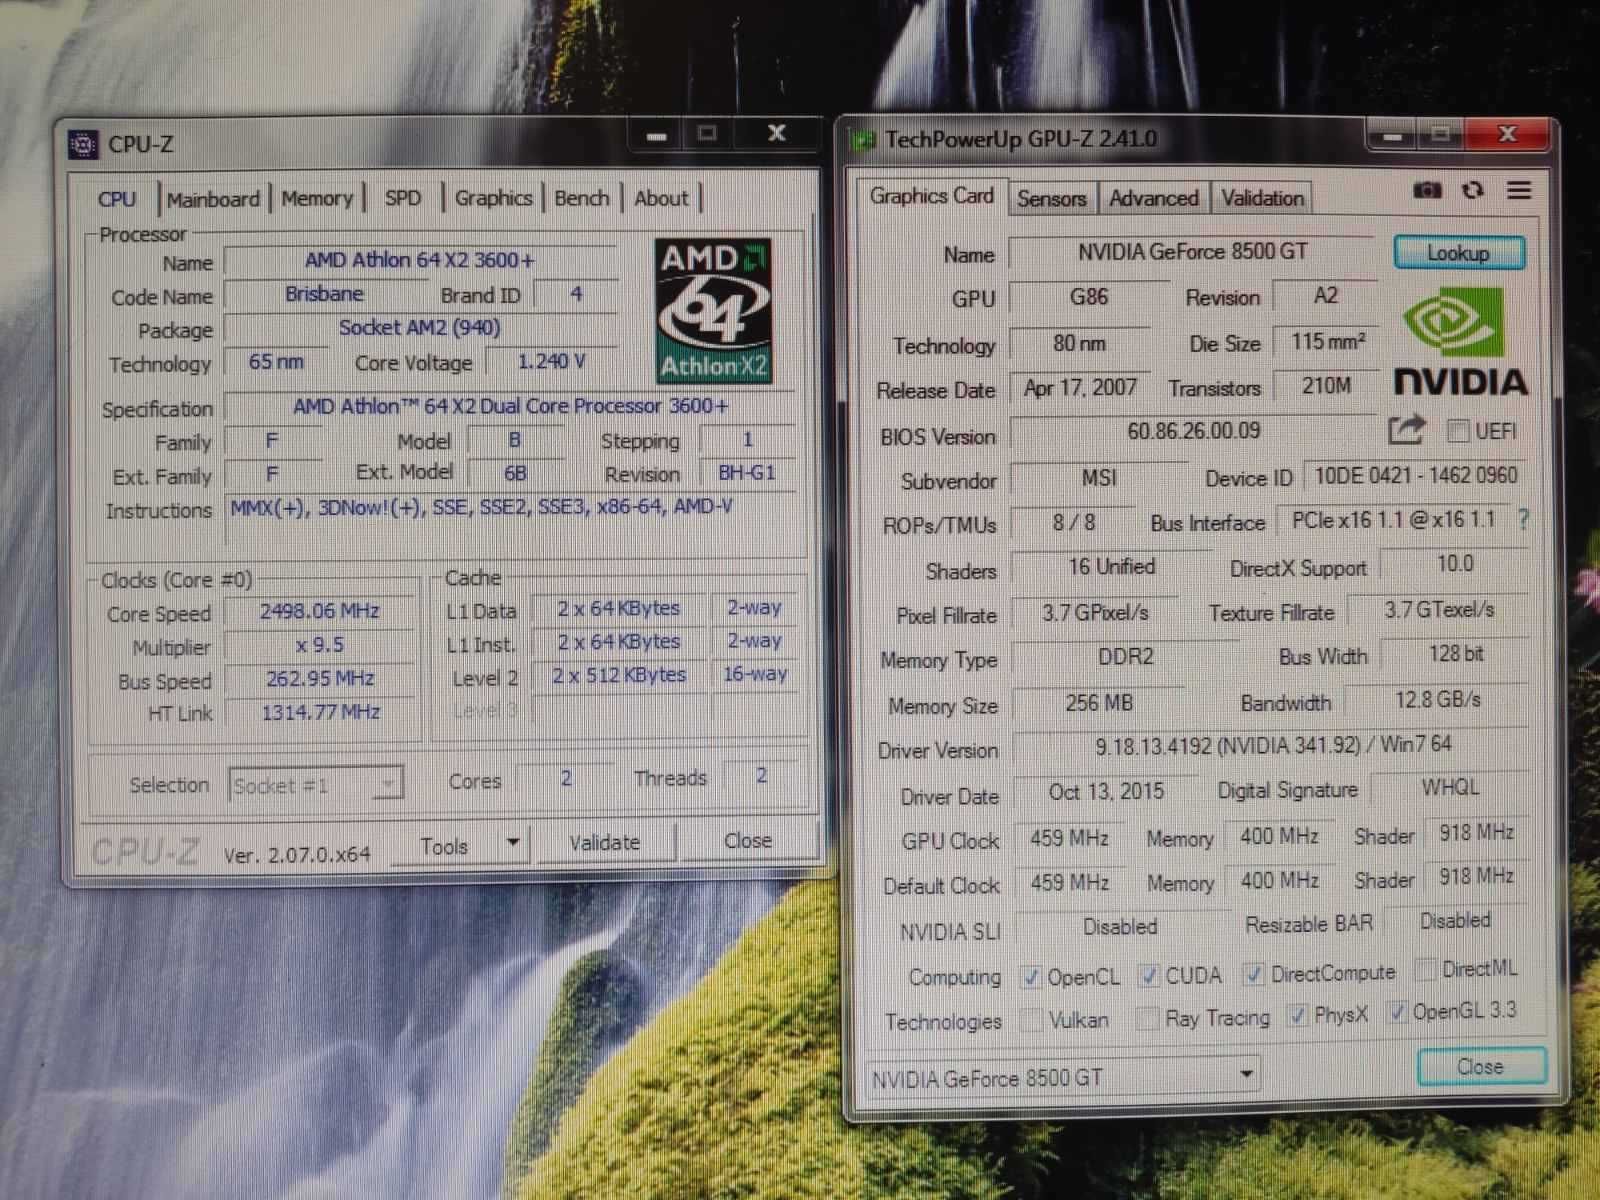Switch to the Bench tab
The height and width of the screenshot is (1200, 1600).
pos(582,198)
